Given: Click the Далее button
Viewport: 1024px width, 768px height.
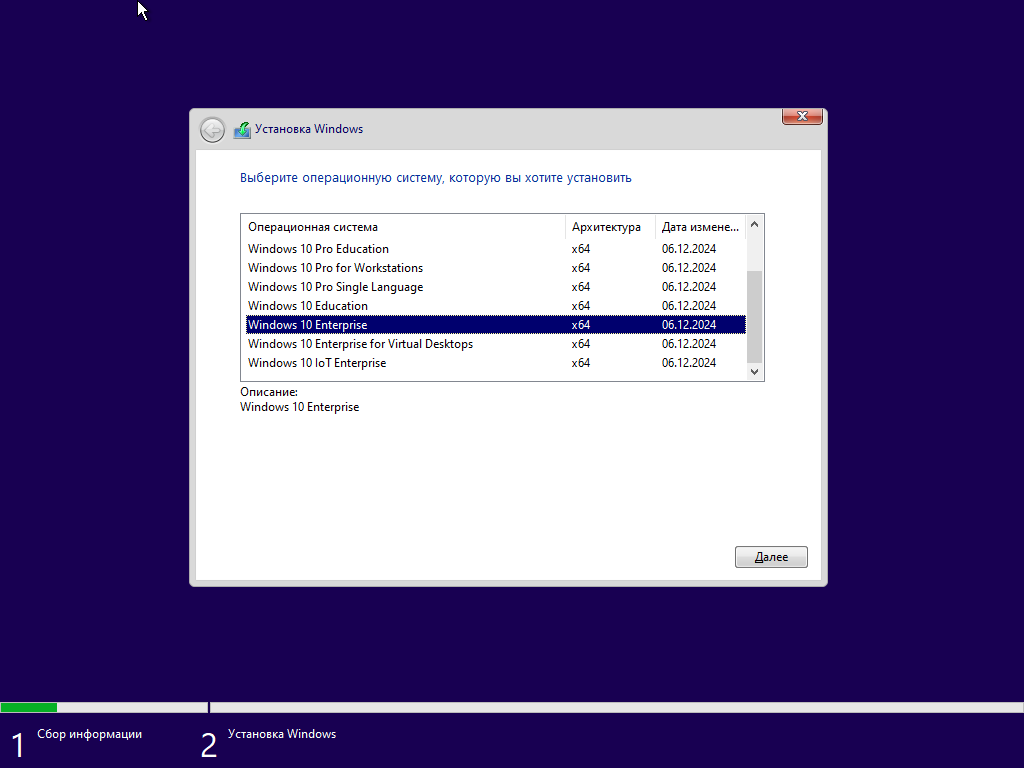Looking at the screenshot, I should pyautogui.click(x=771, y=557).
